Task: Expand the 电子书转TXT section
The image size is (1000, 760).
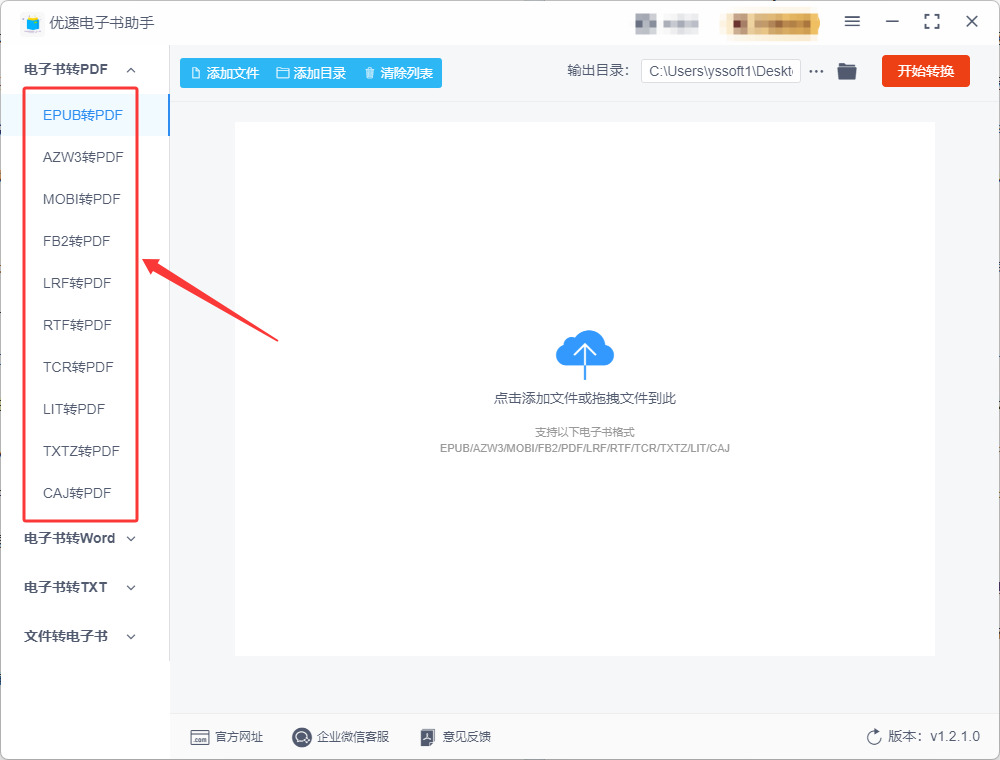Action: 80,587
